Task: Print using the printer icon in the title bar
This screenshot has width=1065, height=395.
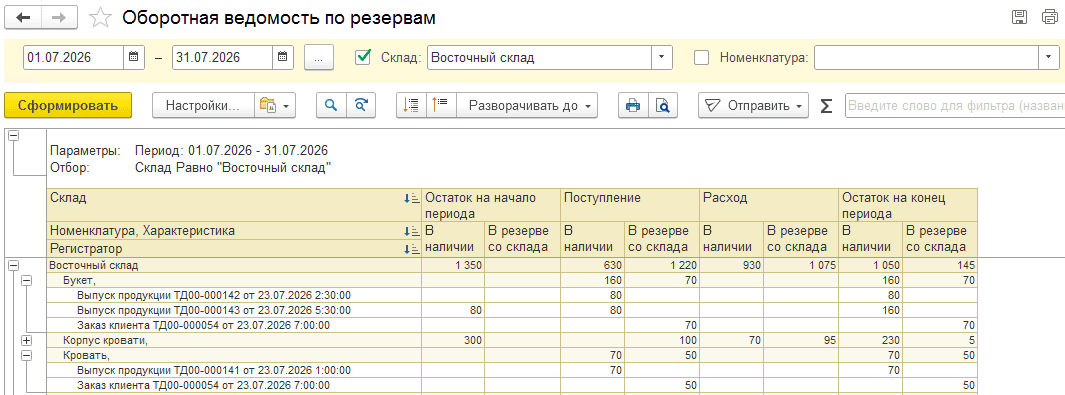Action: [1050, 18]
